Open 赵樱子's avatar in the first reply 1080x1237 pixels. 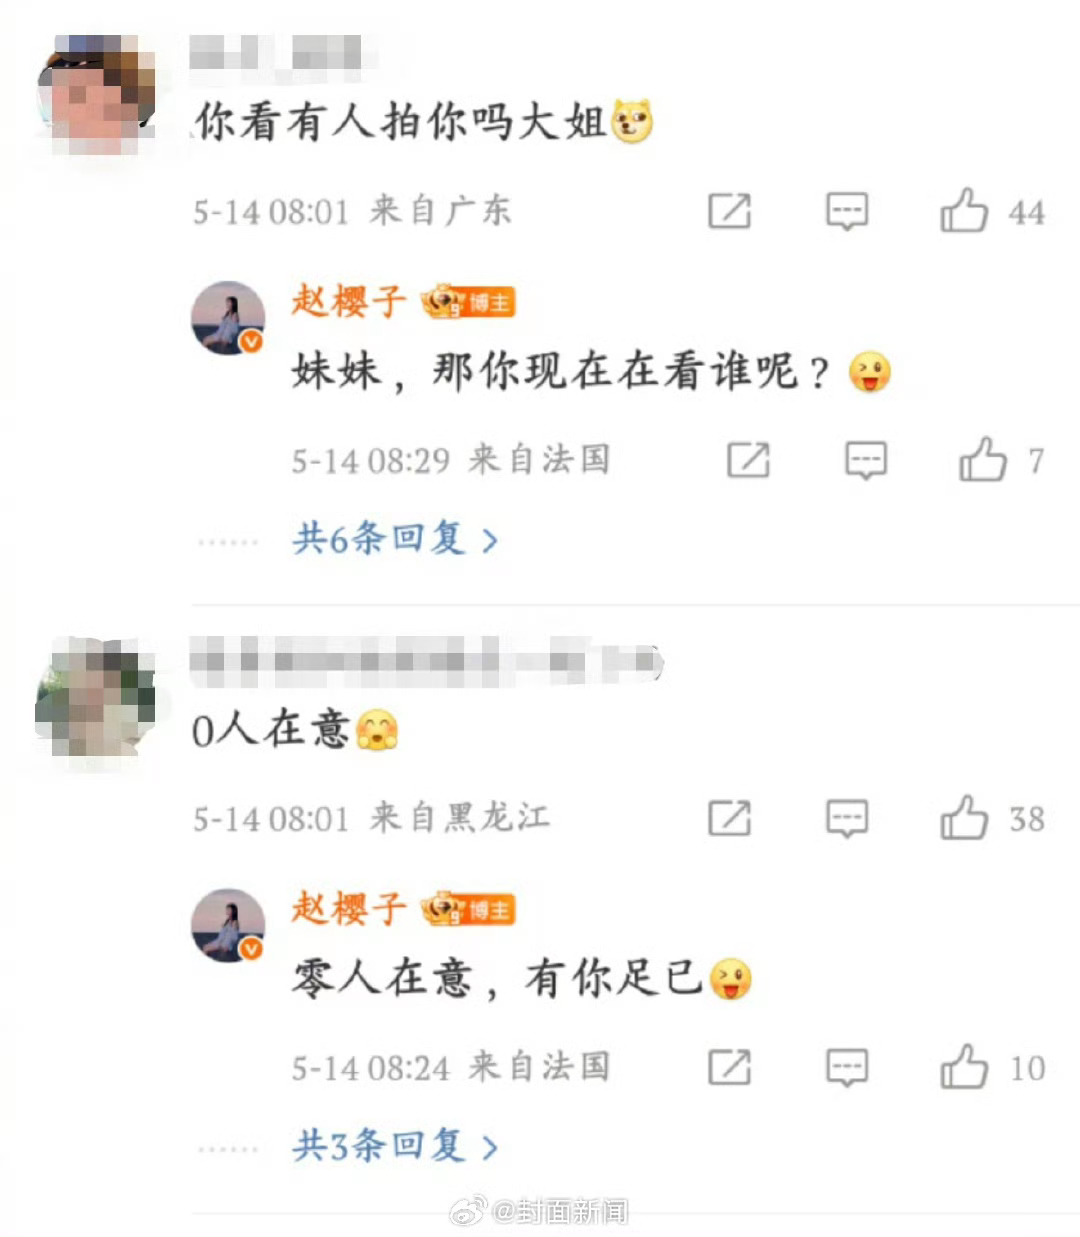point(228,318)
